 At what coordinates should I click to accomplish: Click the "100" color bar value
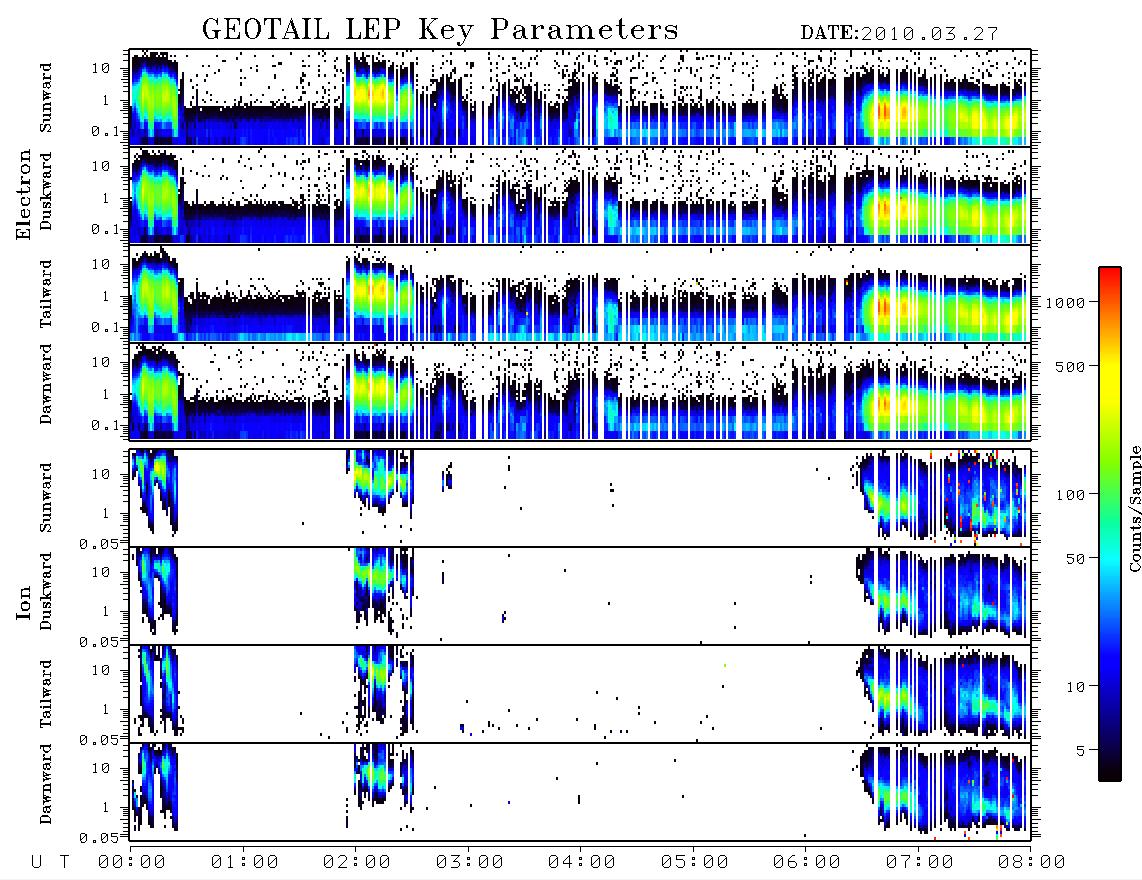pos(1071,495)
